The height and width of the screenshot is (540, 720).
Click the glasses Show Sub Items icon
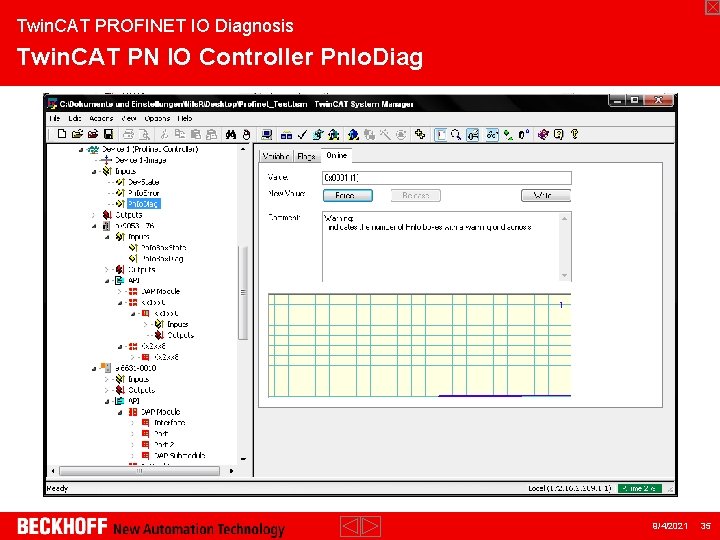click(492, 135)
